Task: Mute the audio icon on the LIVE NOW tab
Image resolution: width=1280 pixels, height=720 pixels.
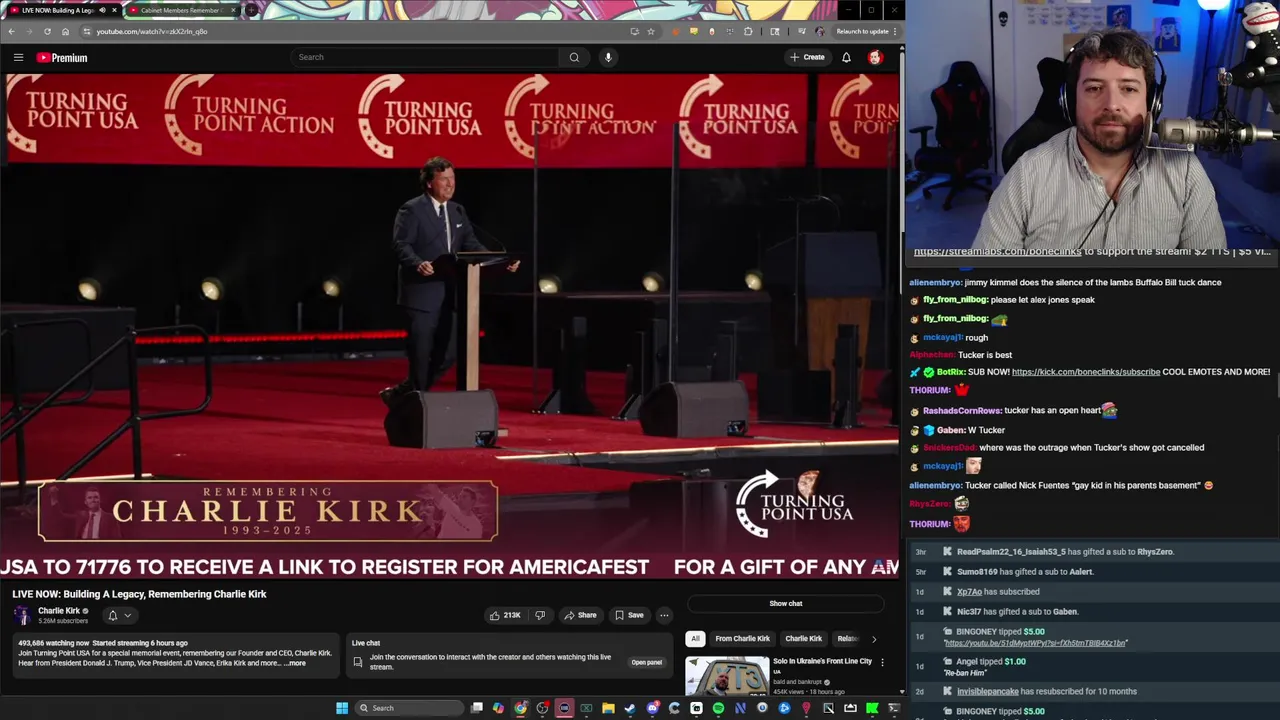Action: pyautogui.click(x=102, y=10)
